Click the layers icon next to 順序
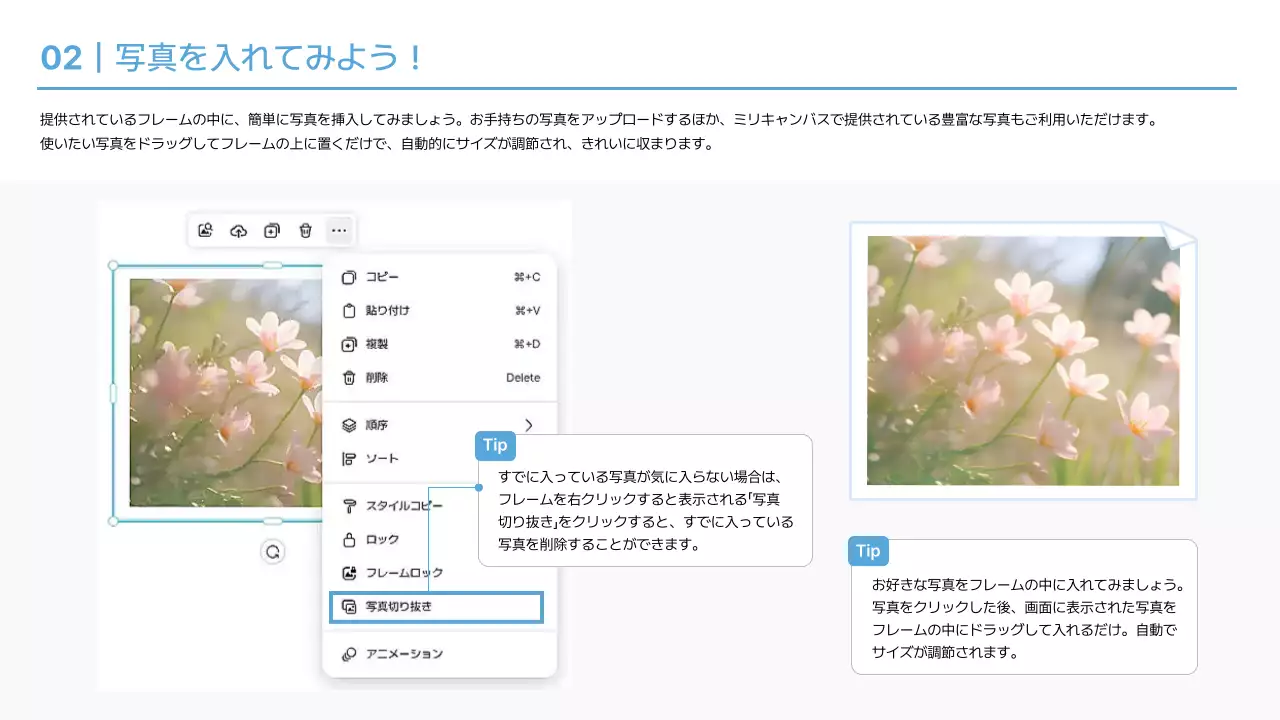Screen dimensions: 1280x720 click(348, 424)
